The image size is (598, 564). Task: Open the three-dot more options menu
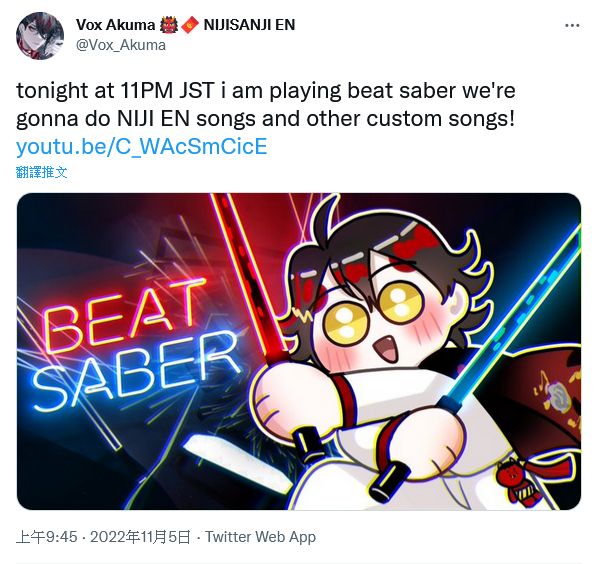pos(572,26)
